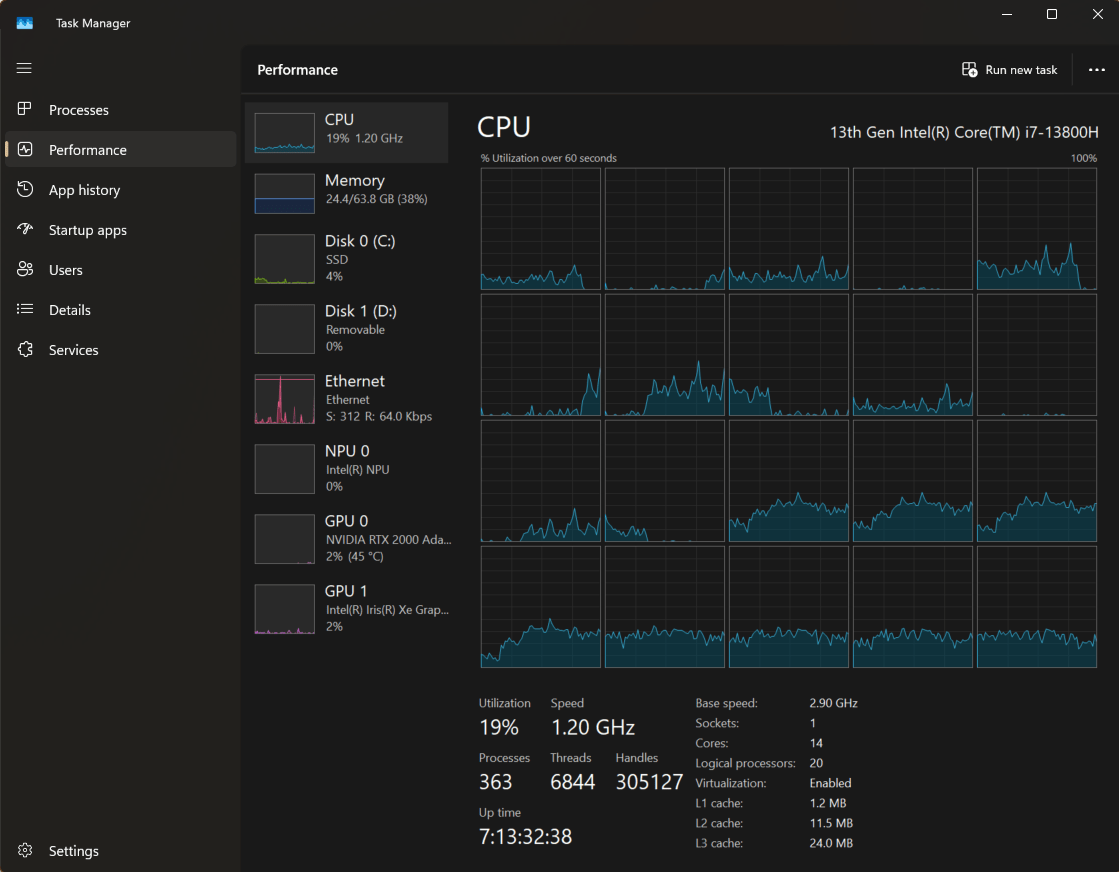The height and width of the screenshot is (872, 1119).
Task: View Ethernet network performance
Action: tap(346, 399)
